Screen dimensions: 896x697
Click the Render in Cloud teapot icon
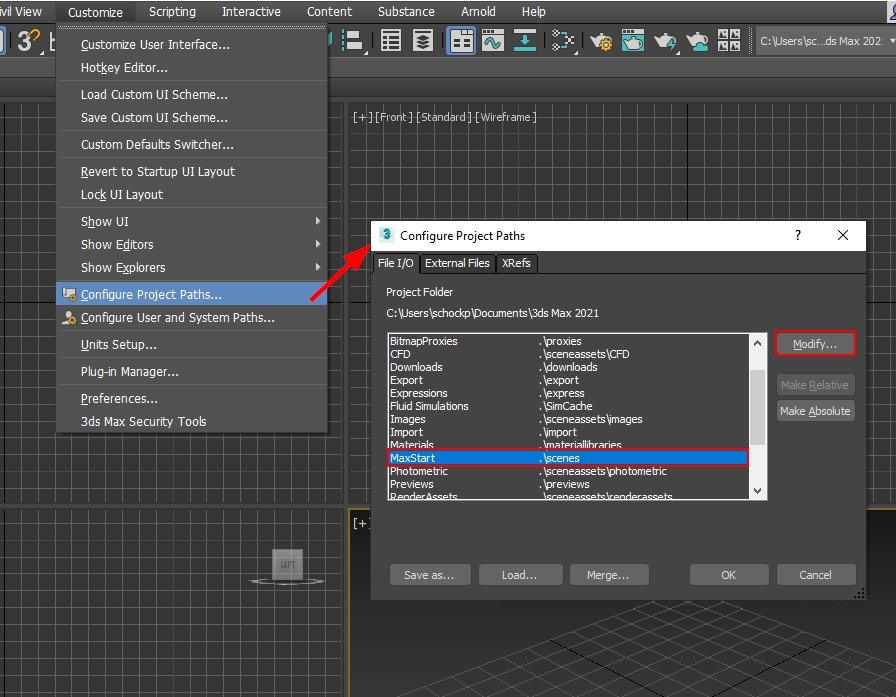(x=696, y=41)
